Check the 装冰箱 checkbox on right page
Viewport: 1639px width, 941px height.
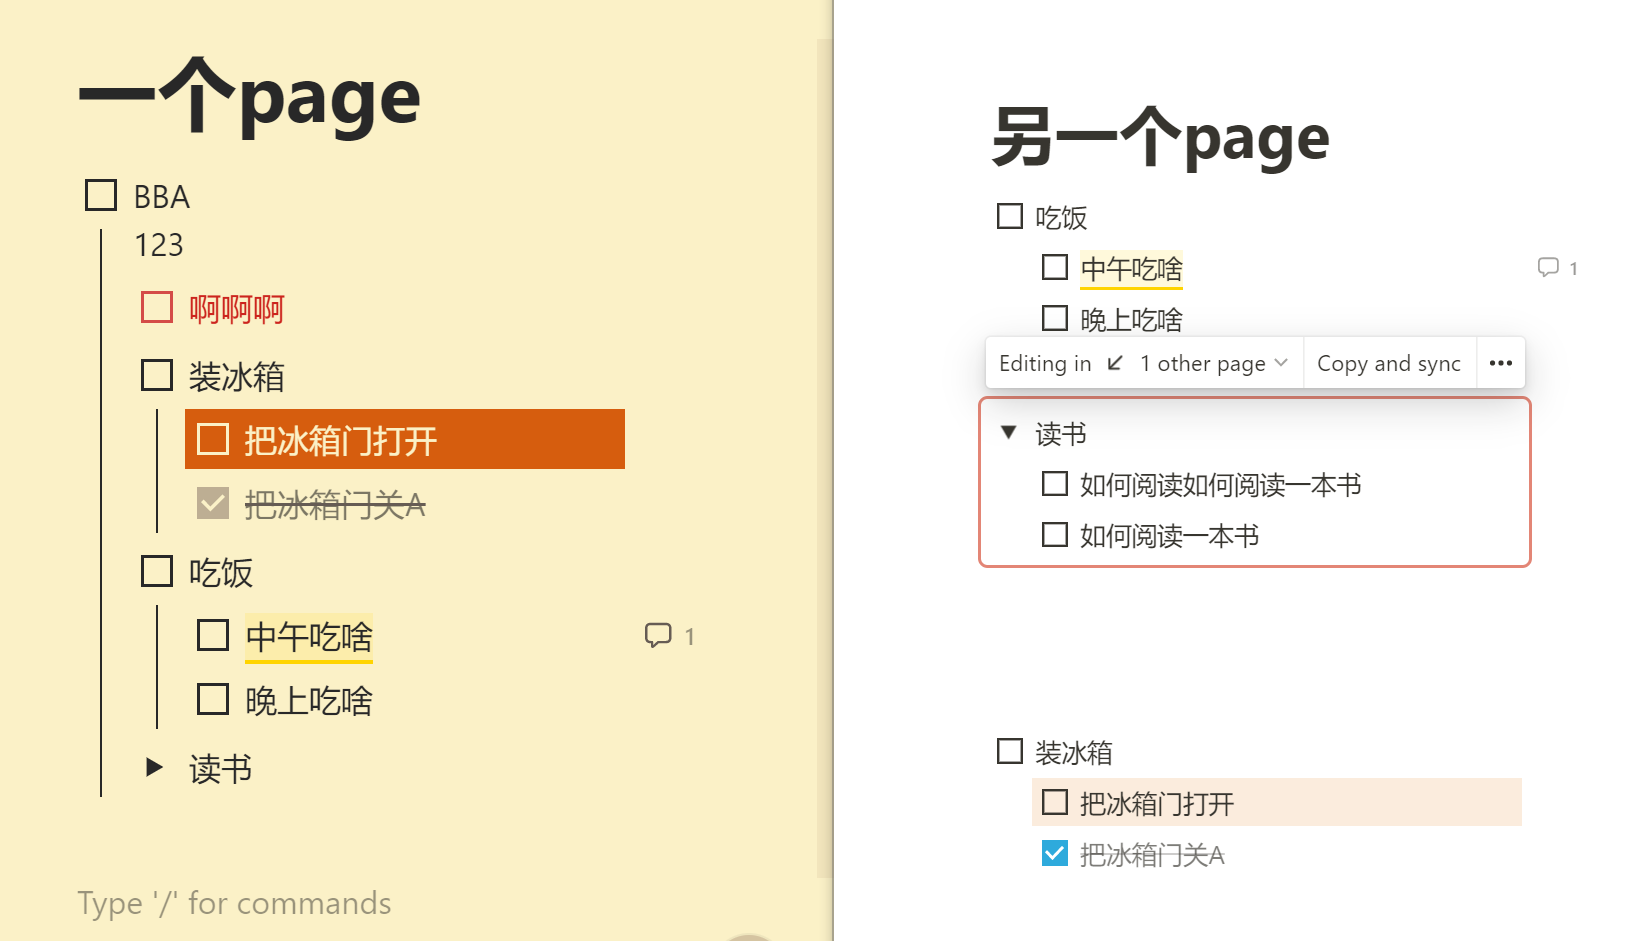click(1010, 751)
